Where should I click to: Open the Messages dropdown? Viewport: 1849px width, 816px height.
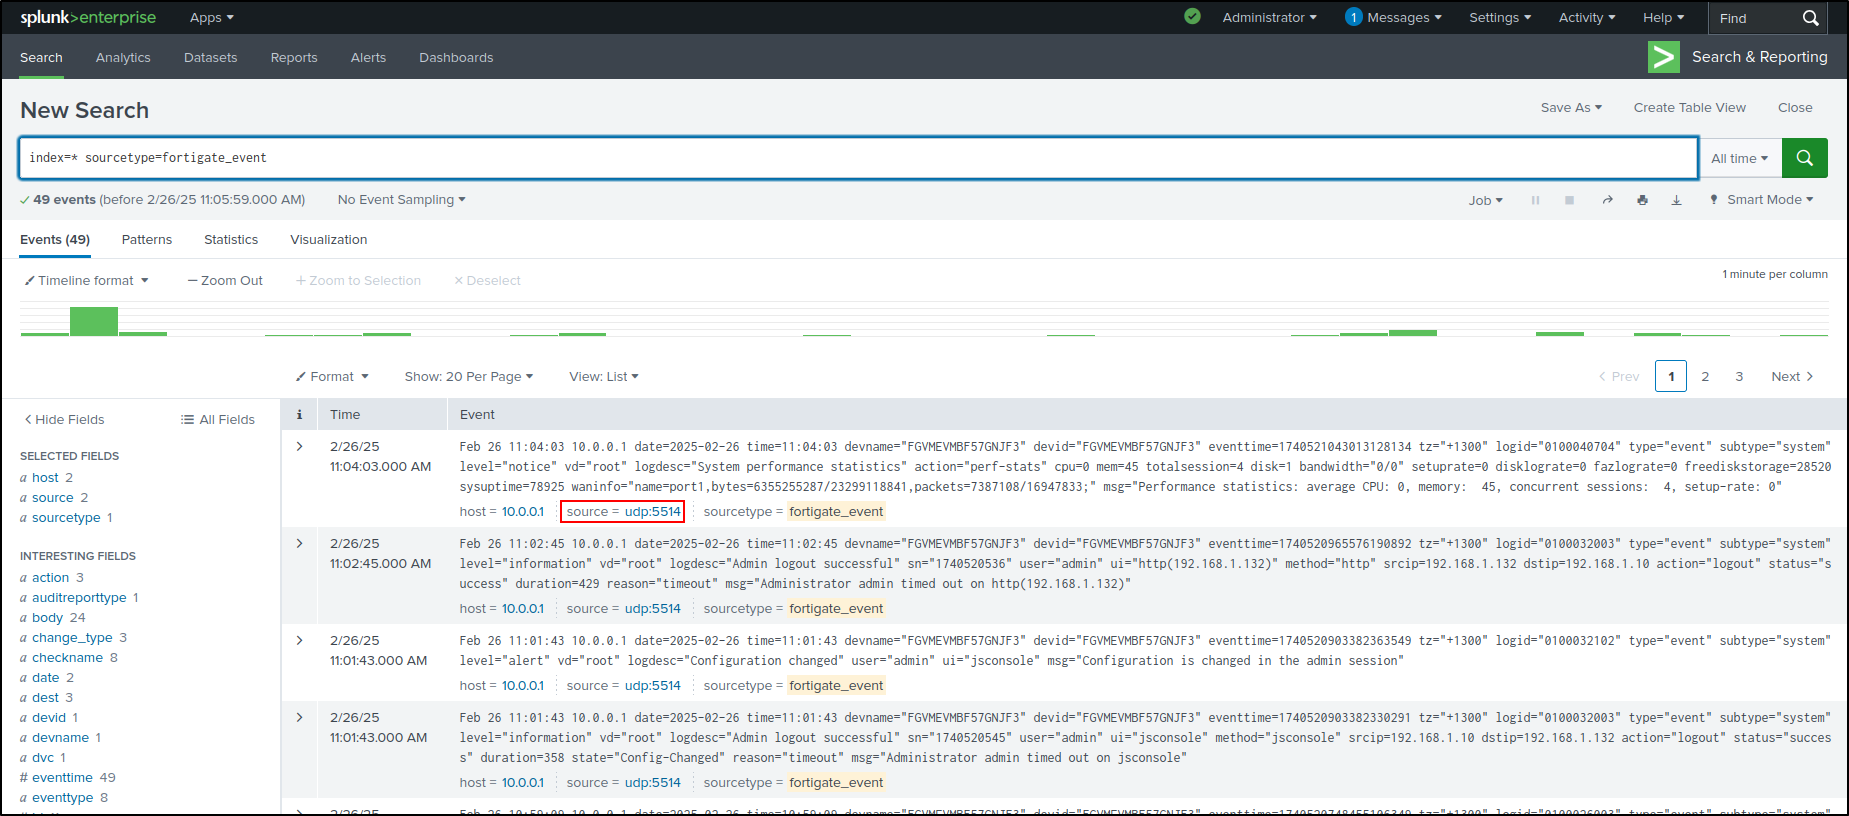coord(1393,18)
